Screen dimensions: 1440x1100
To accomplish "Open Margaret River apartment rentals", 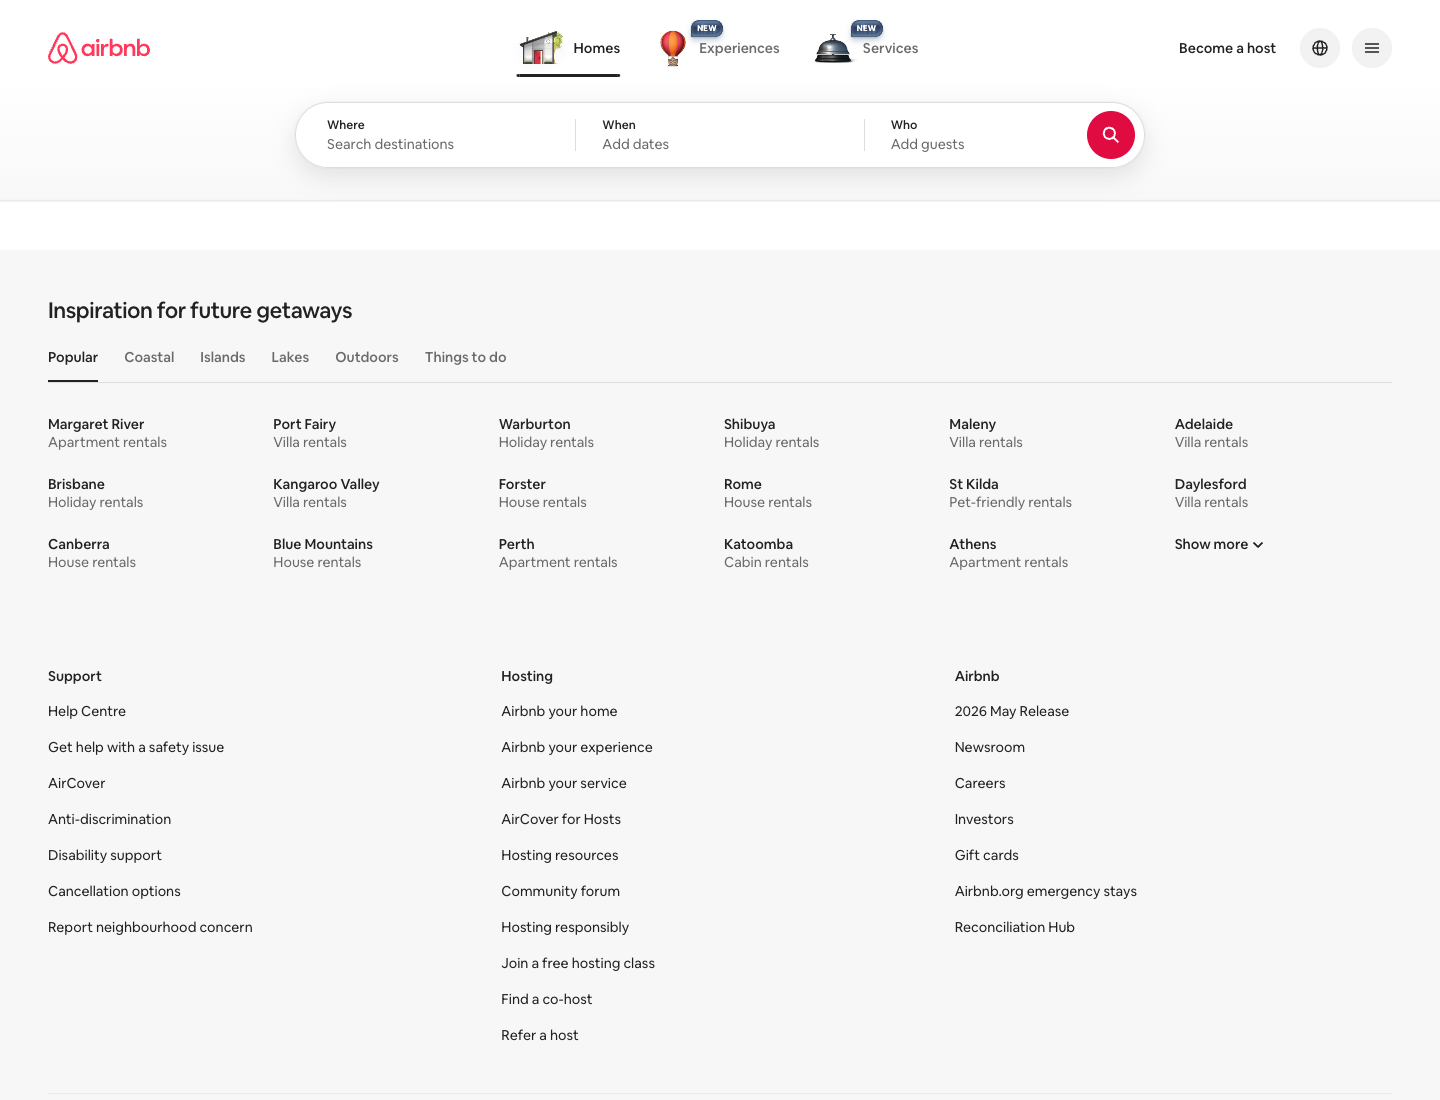I will [x=107, y=433].
